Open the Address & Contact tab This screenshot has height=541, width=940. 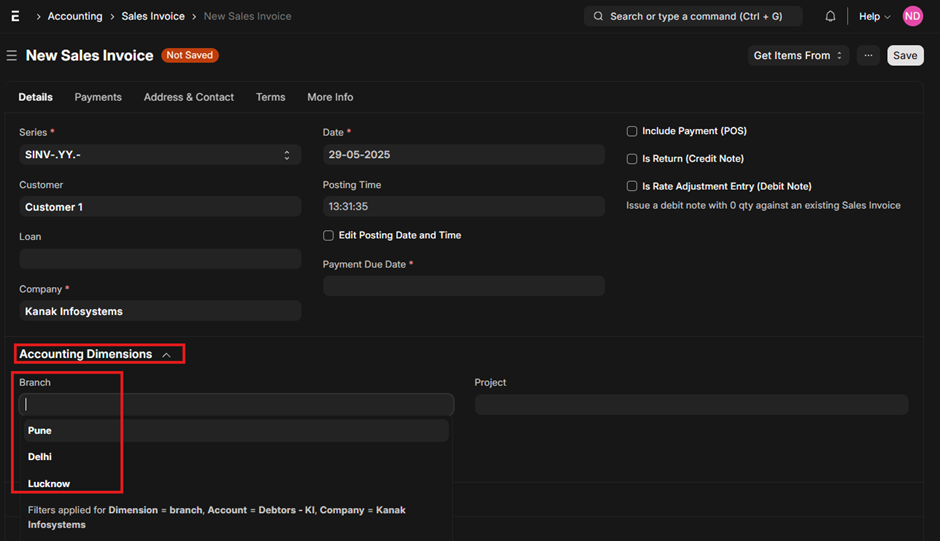pos(189,97)
